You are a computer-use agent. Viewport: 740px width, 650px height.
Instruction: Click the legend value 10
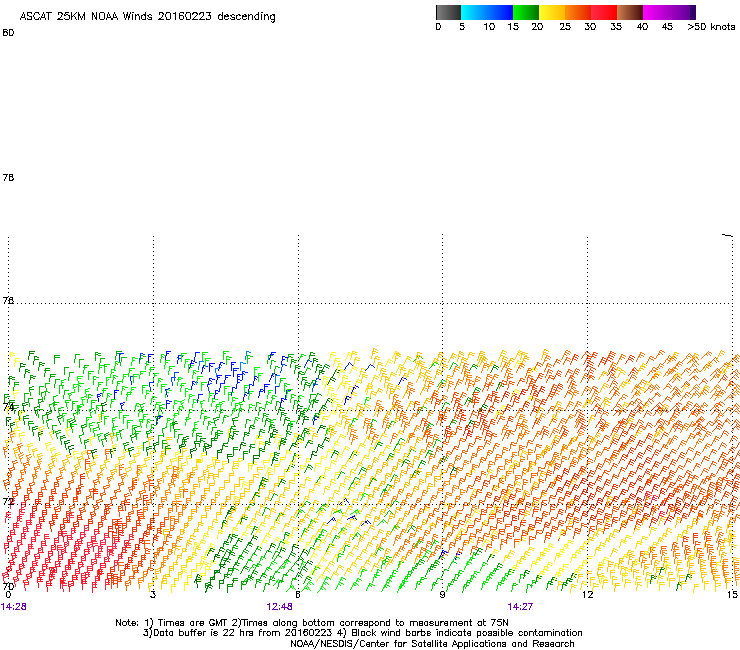click(x=489, y=27)
